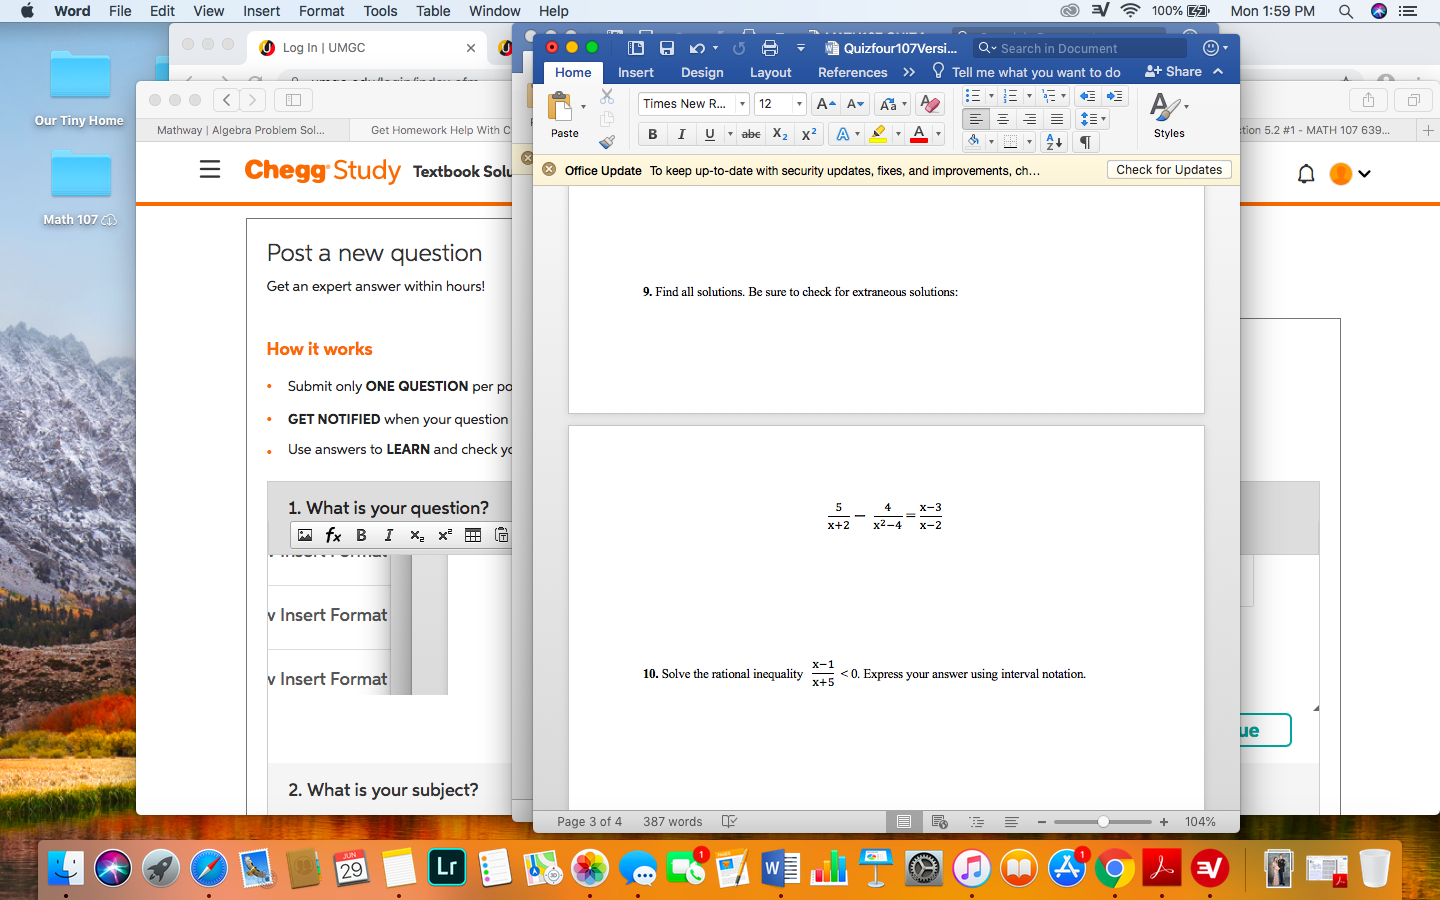
Task: Apply subscript formatting in Word
Action: tap(779, 134)
